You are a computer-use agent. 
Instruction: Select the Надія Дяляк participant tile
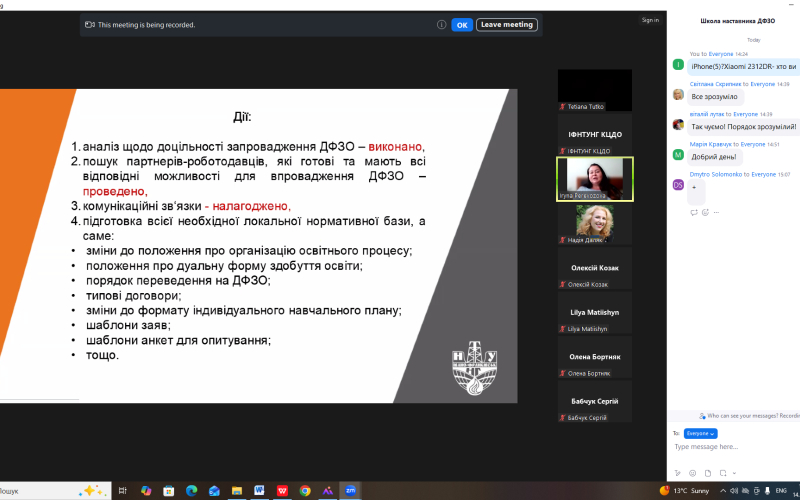click(595, 223)
